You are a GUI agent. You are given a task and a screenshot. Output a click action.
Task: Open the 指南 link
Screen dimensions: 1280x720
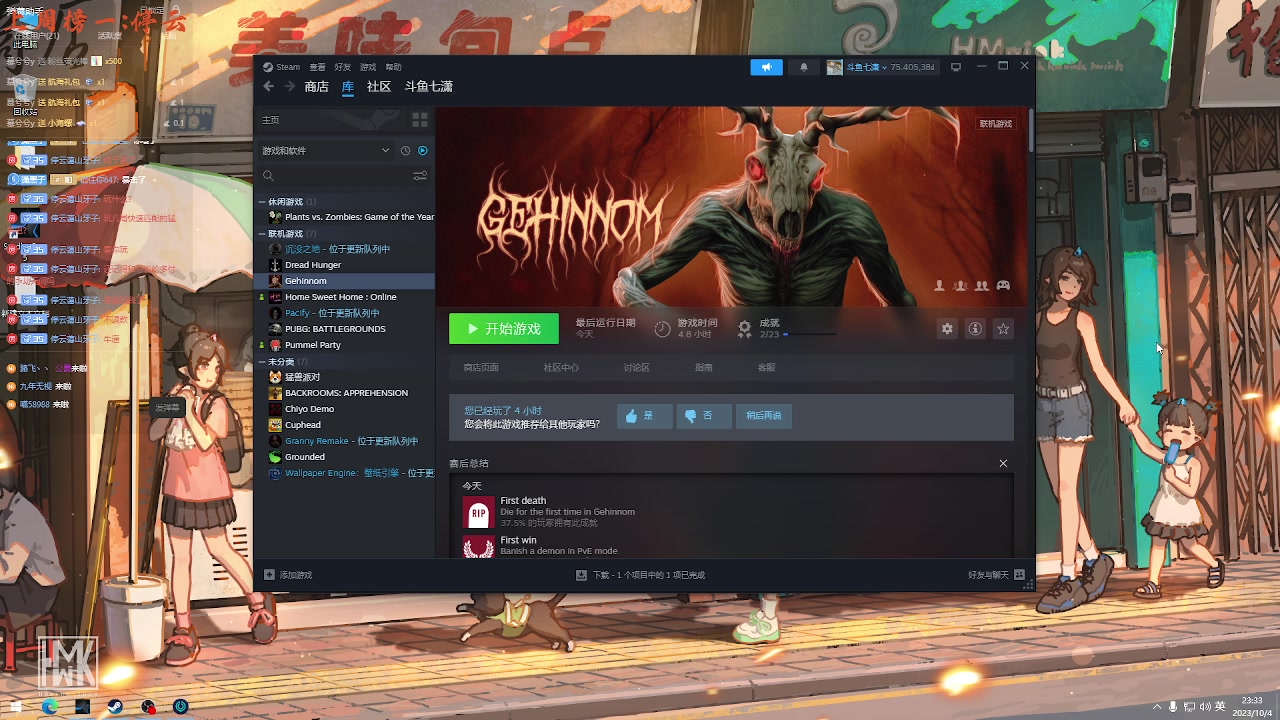coord(704,368)
